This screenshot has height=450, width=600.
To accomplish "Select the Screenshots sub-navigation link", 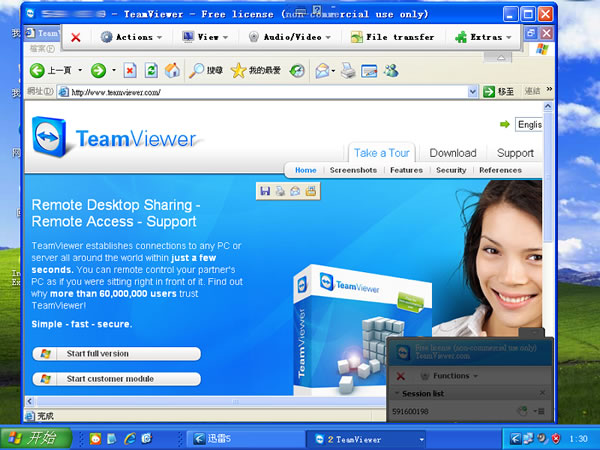I will point(353,170).
